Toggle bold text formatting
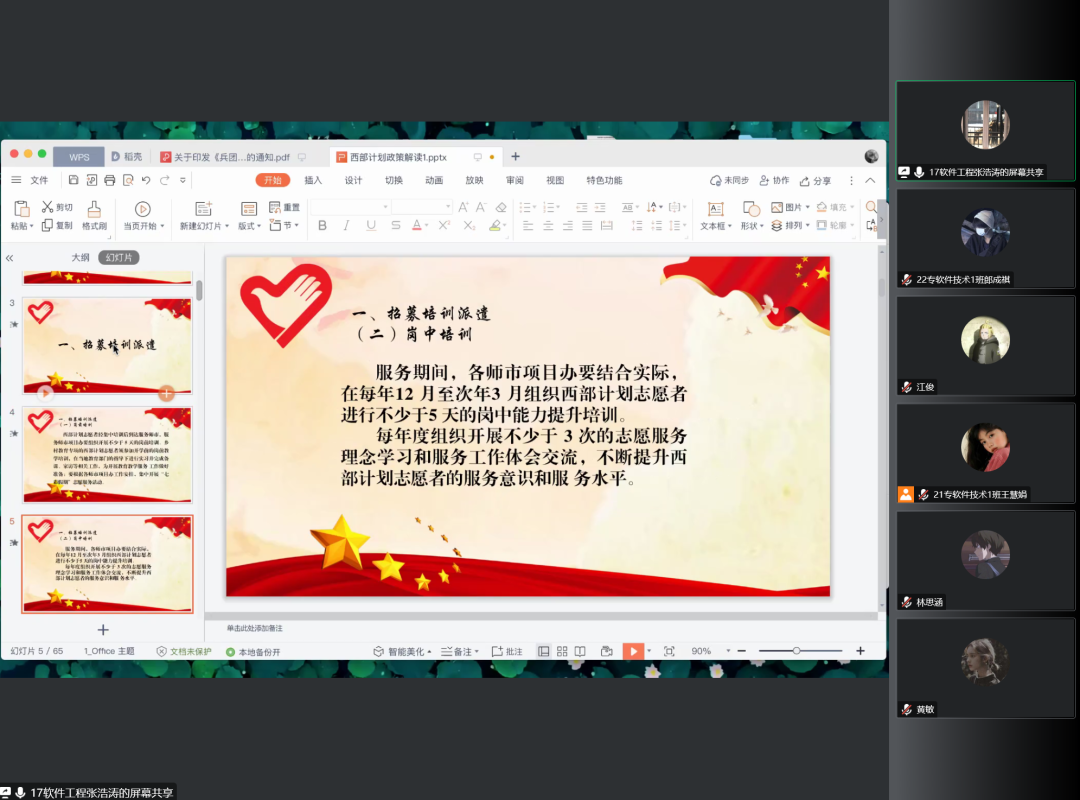 click(322, 226)
